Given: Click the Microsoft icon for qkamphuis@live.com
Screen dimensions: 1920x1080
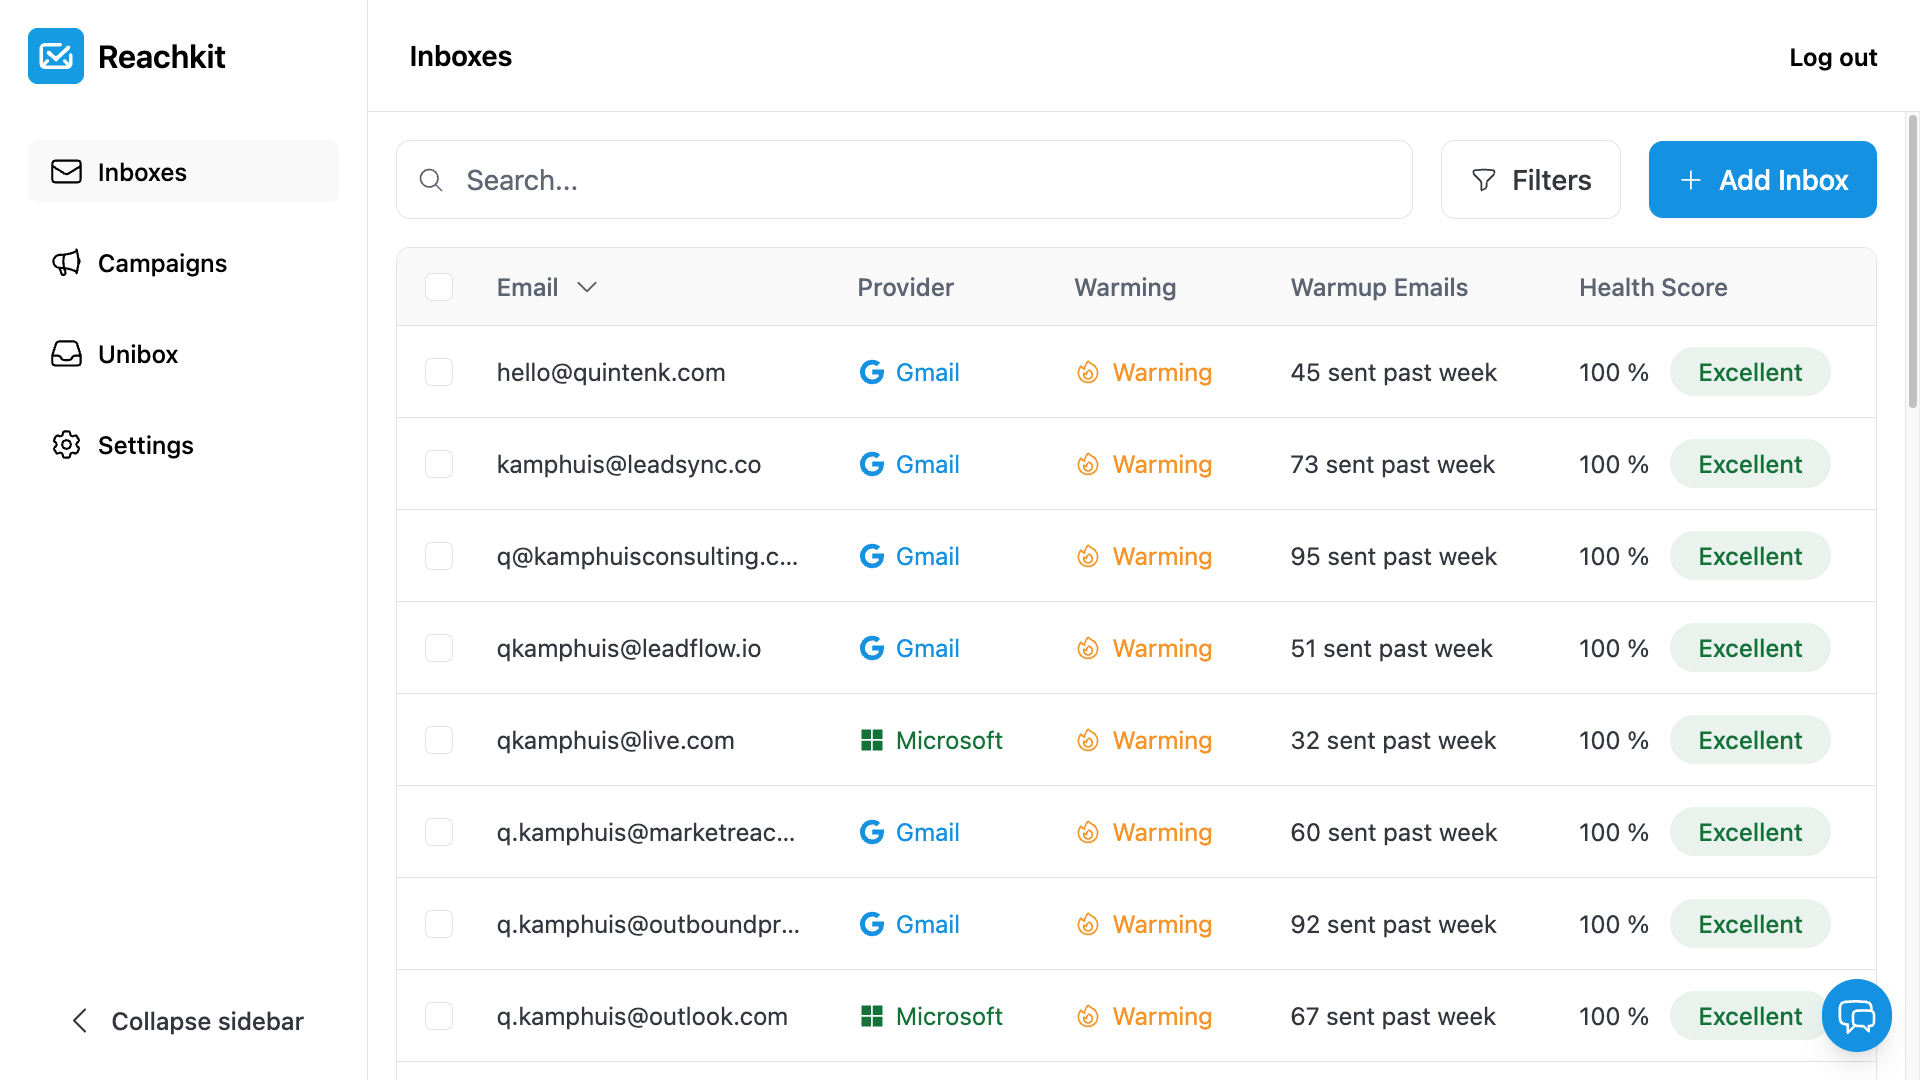Looking at the screenshot, I should (x=872, y=740).
